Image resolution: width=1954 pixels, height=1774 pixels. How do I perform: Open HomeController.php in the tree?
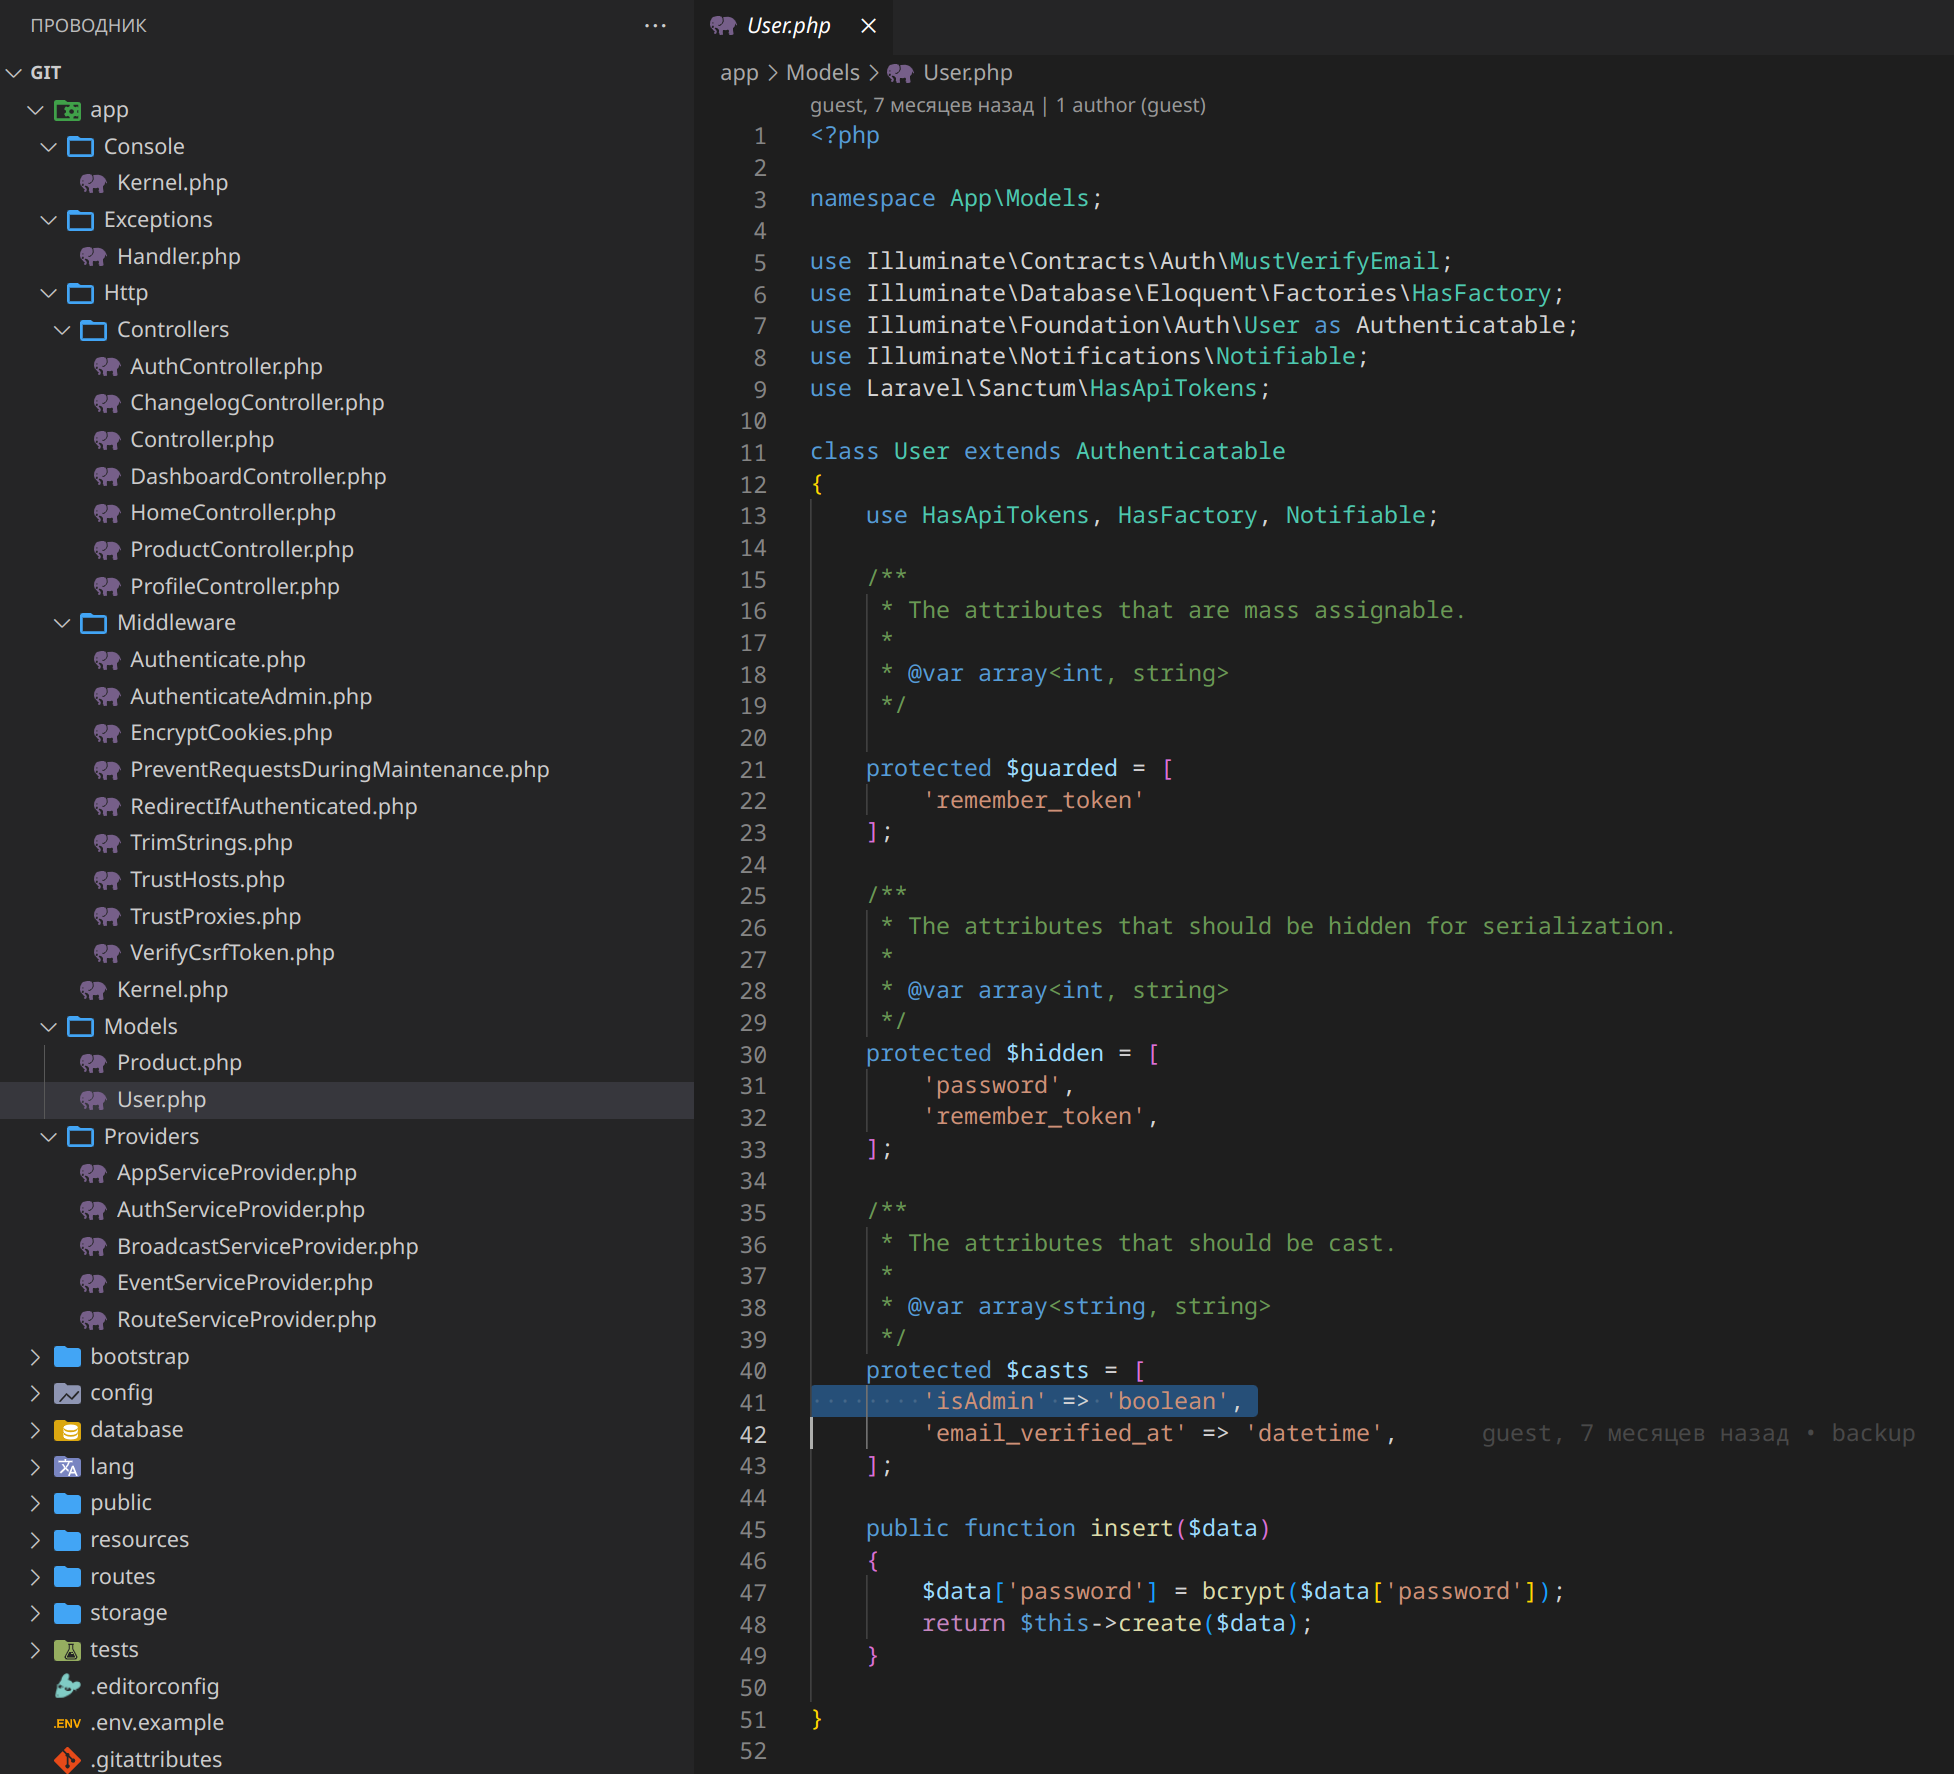(233, 513)
